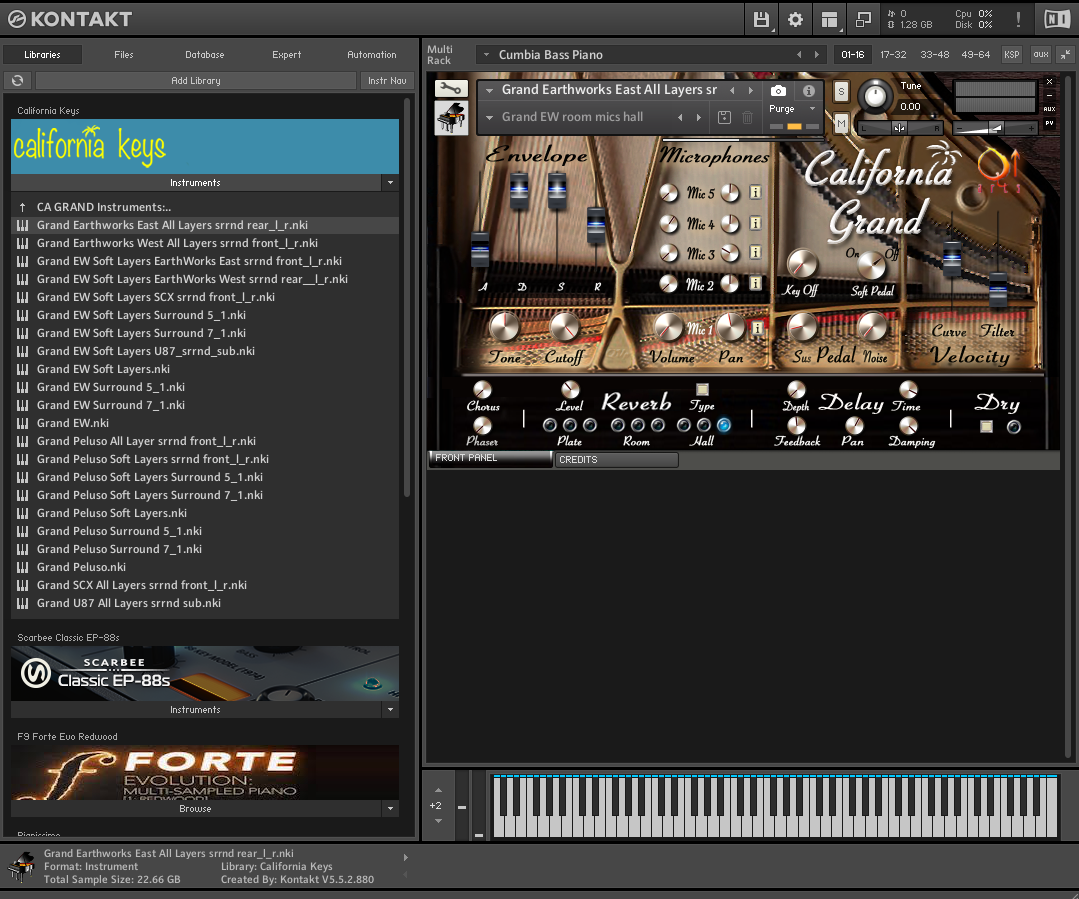Load previous snapshot arrow

click(x=680, y=117)
